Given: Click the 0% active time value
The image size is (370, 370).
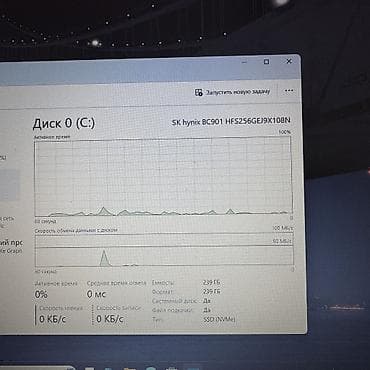Looking at the screenshot, I should pos(41,294).
